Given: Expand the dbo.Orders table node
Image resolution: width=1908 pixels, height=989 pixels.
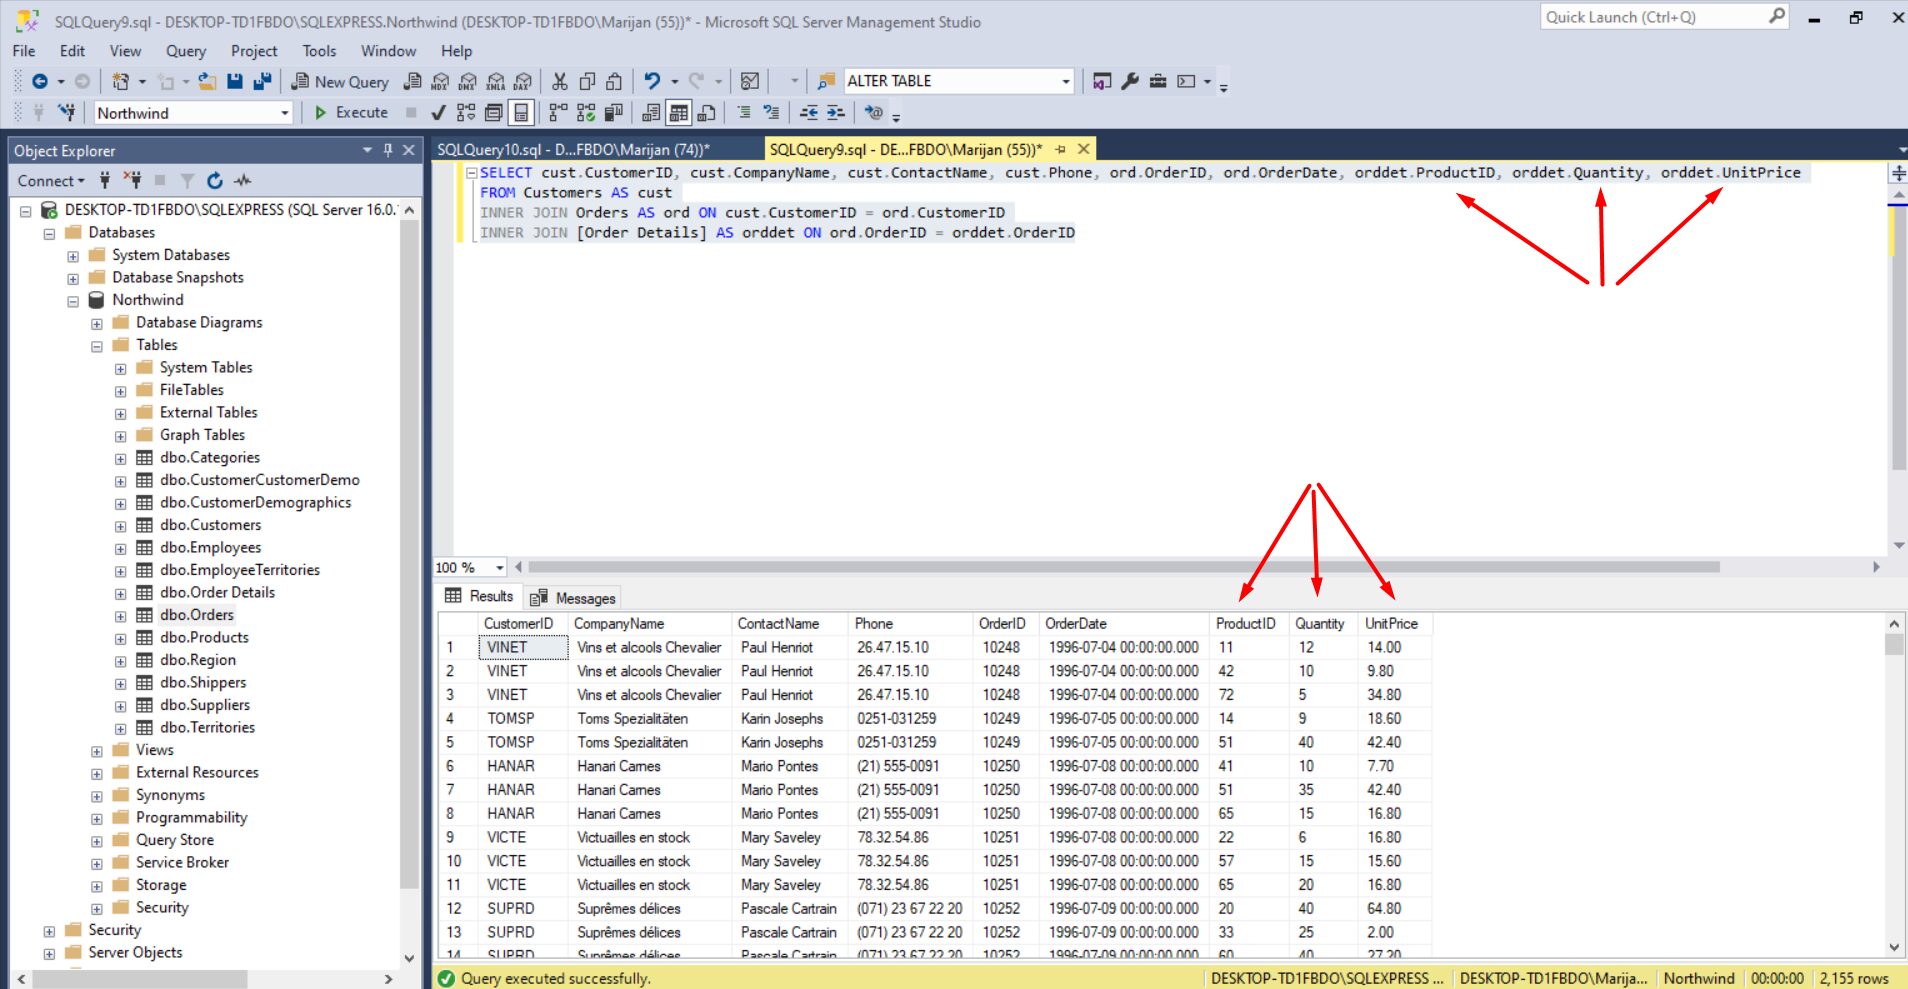Looking at the screenshot, I should tap(121, 616).
